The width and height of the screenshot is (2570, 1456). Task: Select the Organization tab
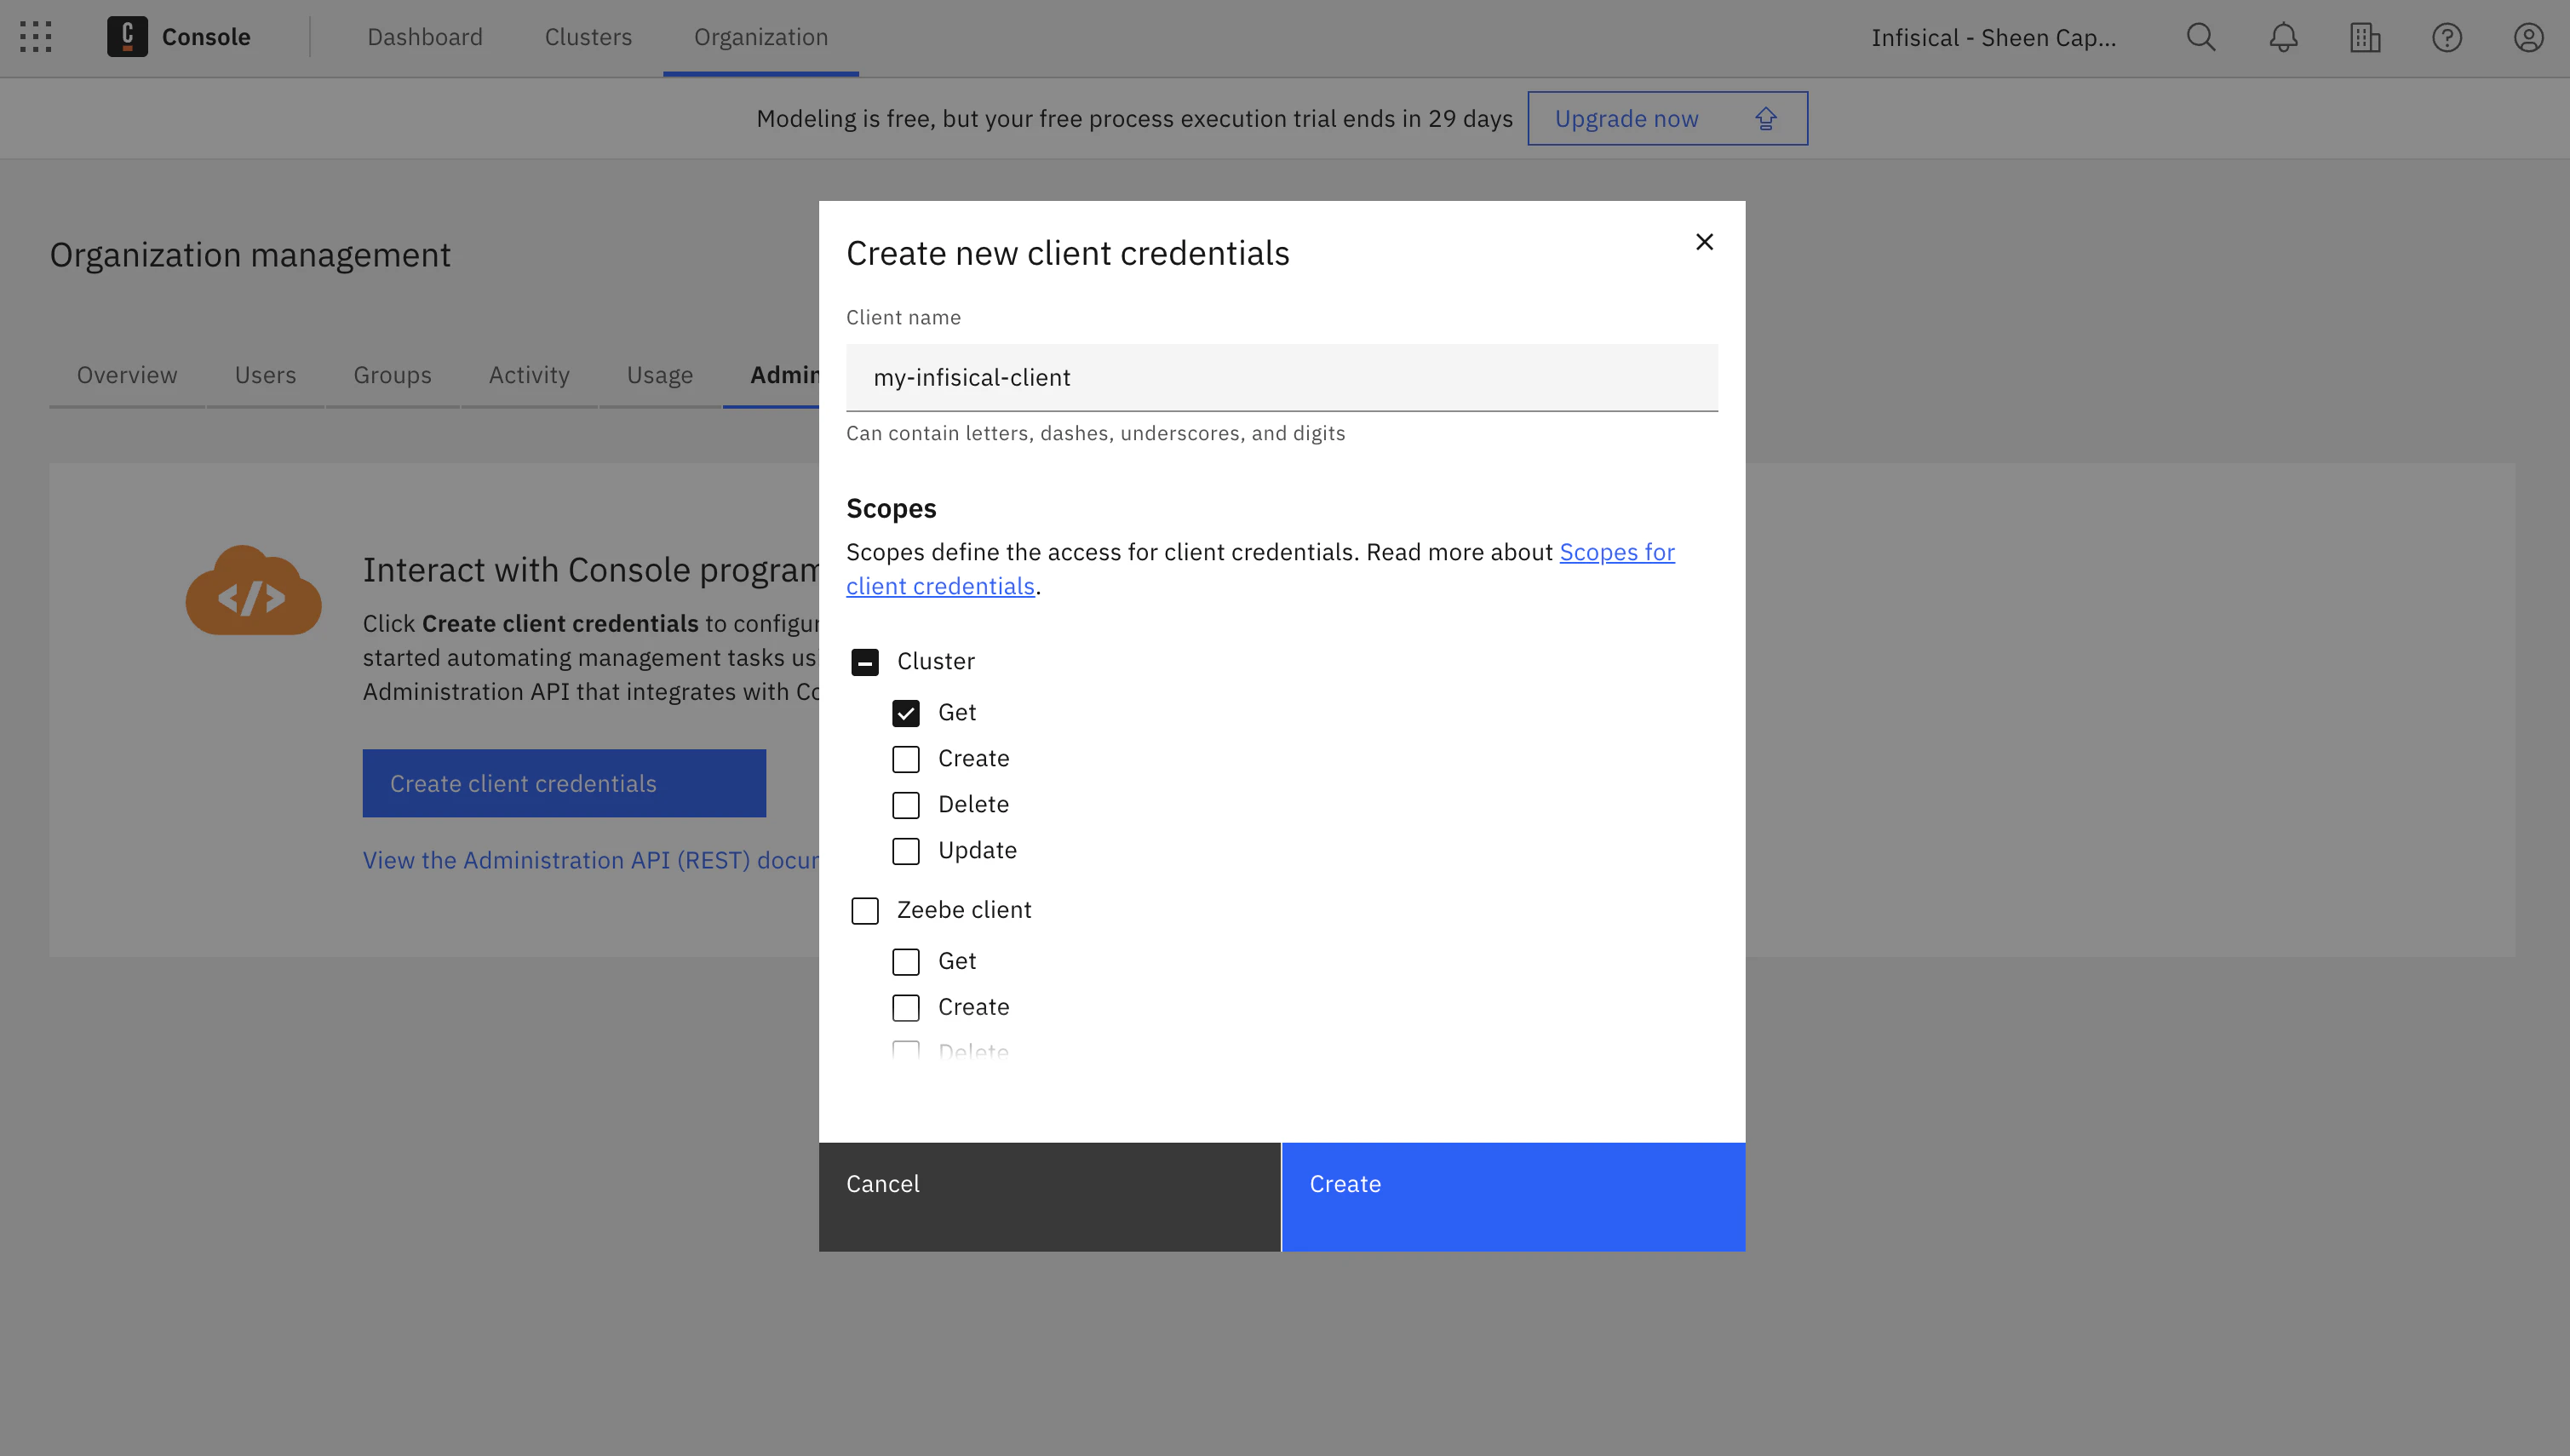(761, 37)
